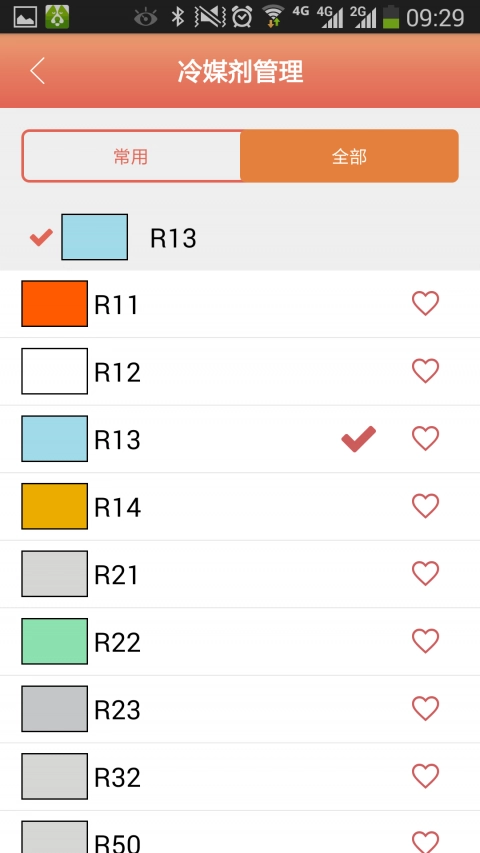Click the yellow R14 color swatch
Image resolution: width=480 pixels, height=853 pixels.
click(x=54, y=506)
